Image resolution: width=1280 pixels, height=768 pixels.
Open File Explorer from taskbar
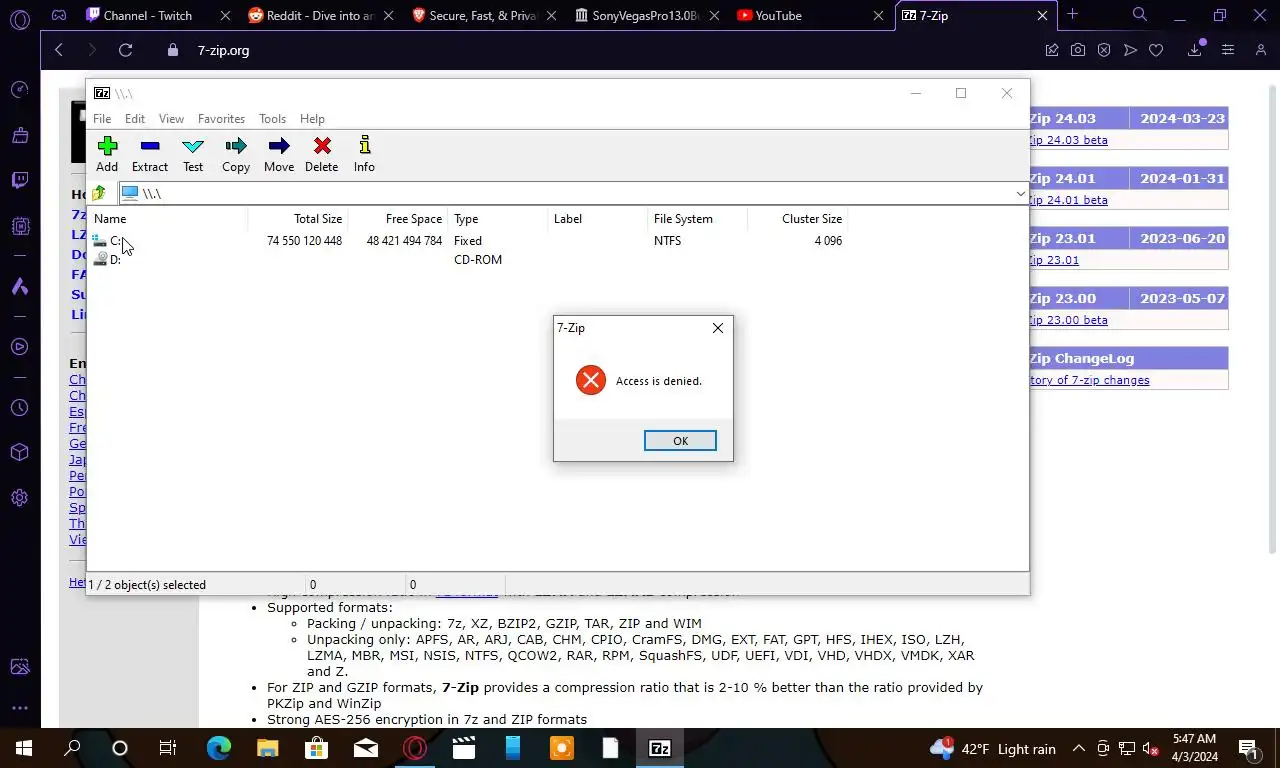(268, 748)
